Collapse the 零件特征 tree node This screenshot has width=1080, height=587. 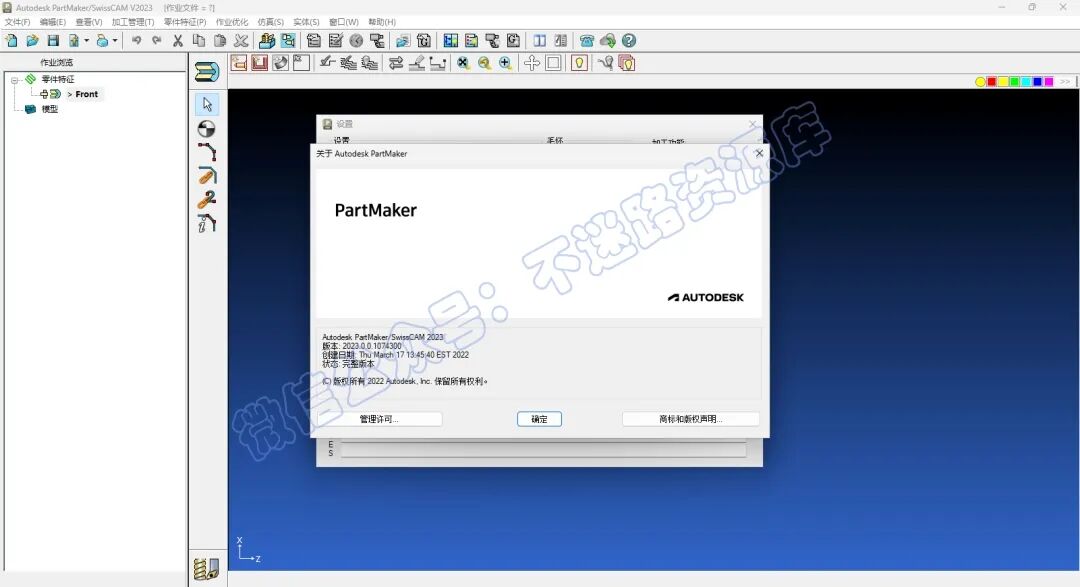point(14,80)
